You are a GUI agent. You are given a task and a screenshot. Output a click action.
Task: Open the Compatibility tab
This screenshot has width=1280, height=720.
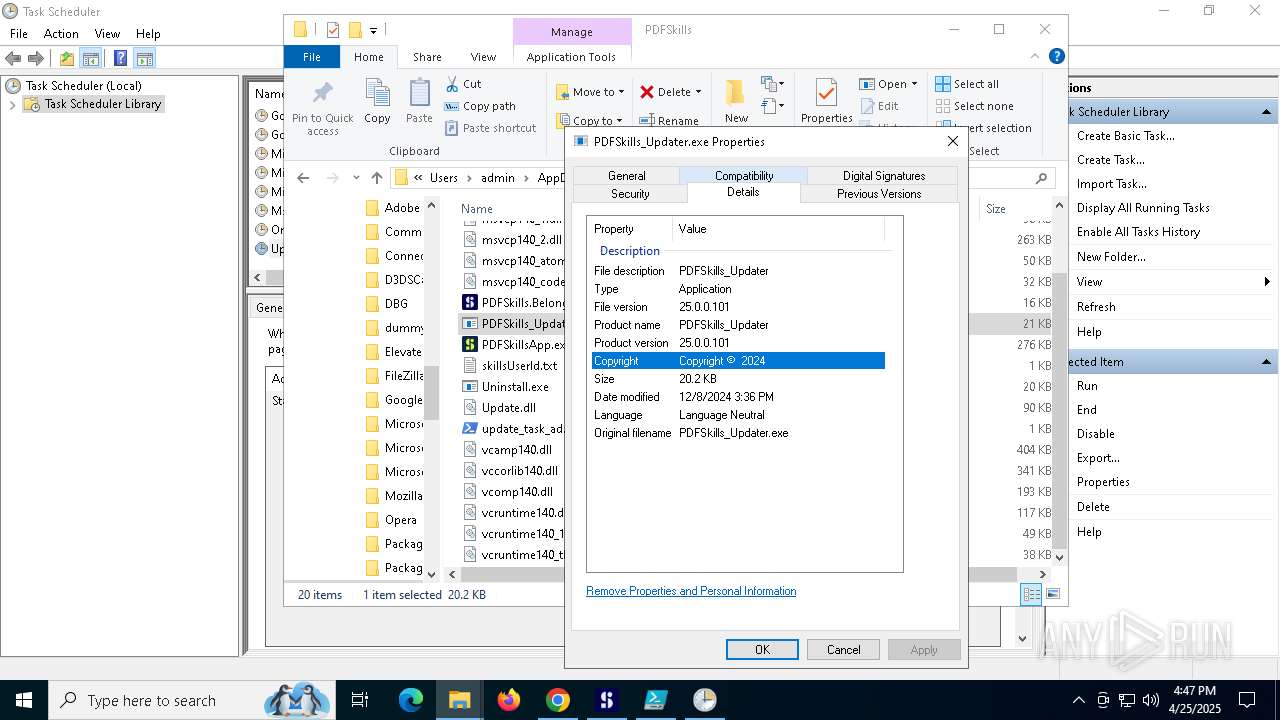[x=744, y=176]
